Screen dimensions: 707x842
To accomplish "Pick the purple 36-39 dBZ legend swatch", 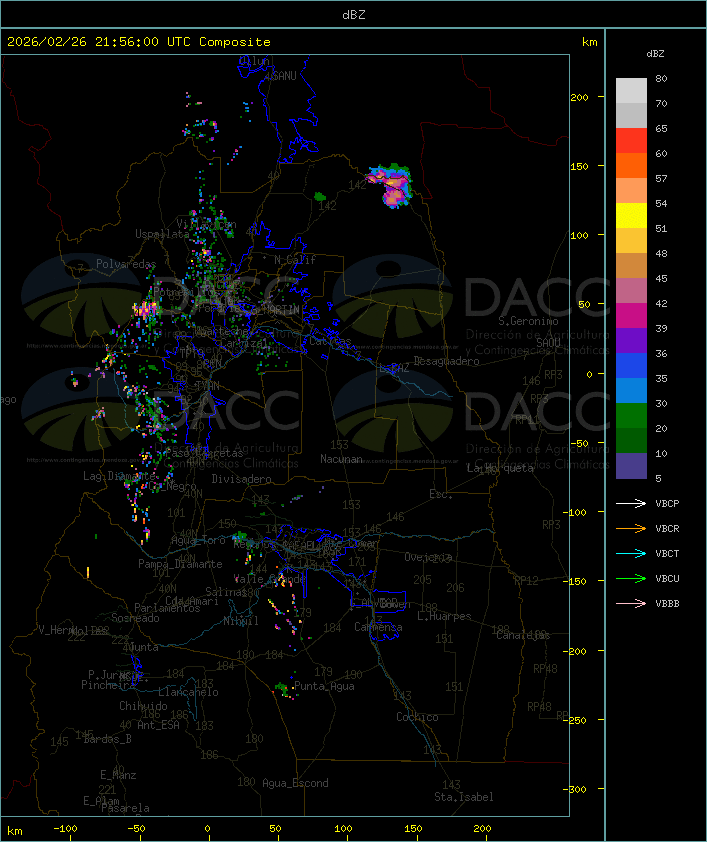I will pos(631,340).
